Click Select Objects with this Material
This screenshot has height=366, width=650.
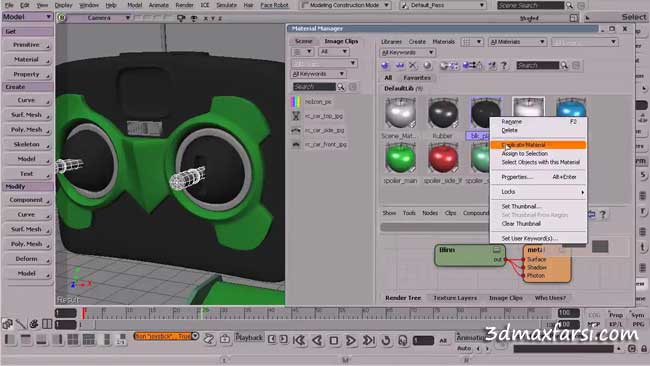pyautogui.click(x=541, y=162)
